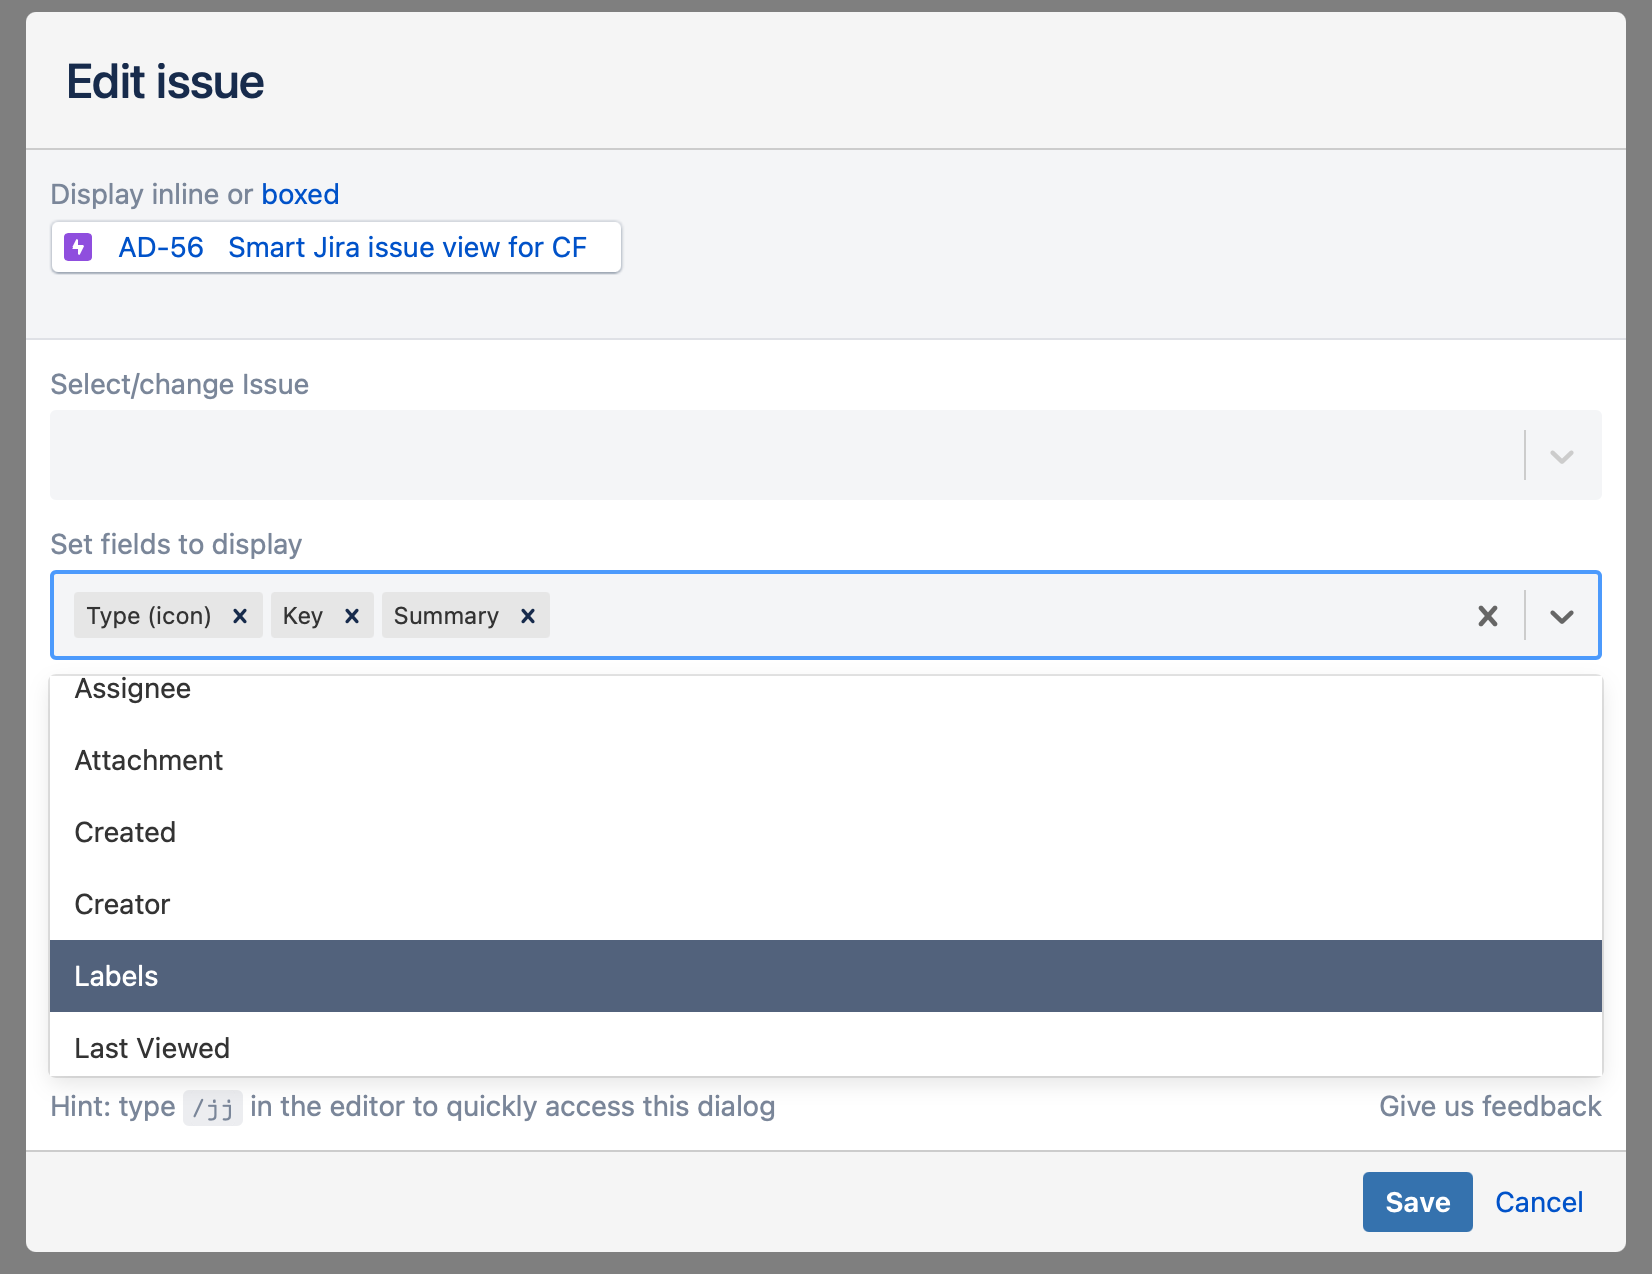Expand the Select/change Issue dropdown

(x=1562, y=456)
